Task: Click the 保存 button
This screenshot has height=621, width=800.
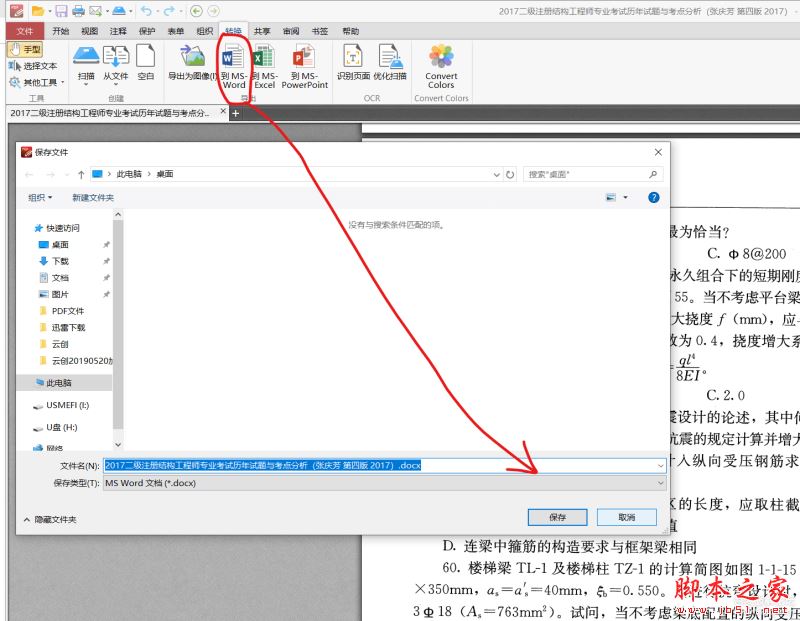Action: (557, 517)
